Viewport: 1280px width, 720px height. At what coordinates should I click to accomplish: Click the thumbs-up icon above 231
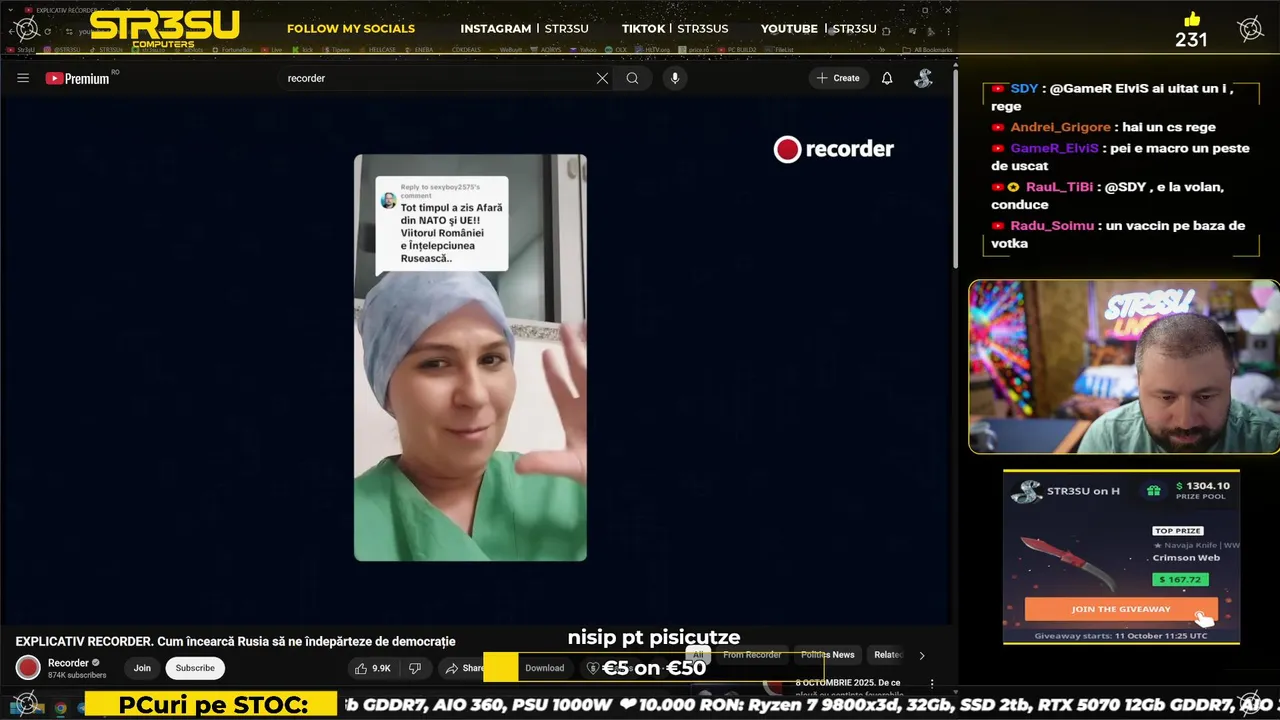pos(1191,19)
